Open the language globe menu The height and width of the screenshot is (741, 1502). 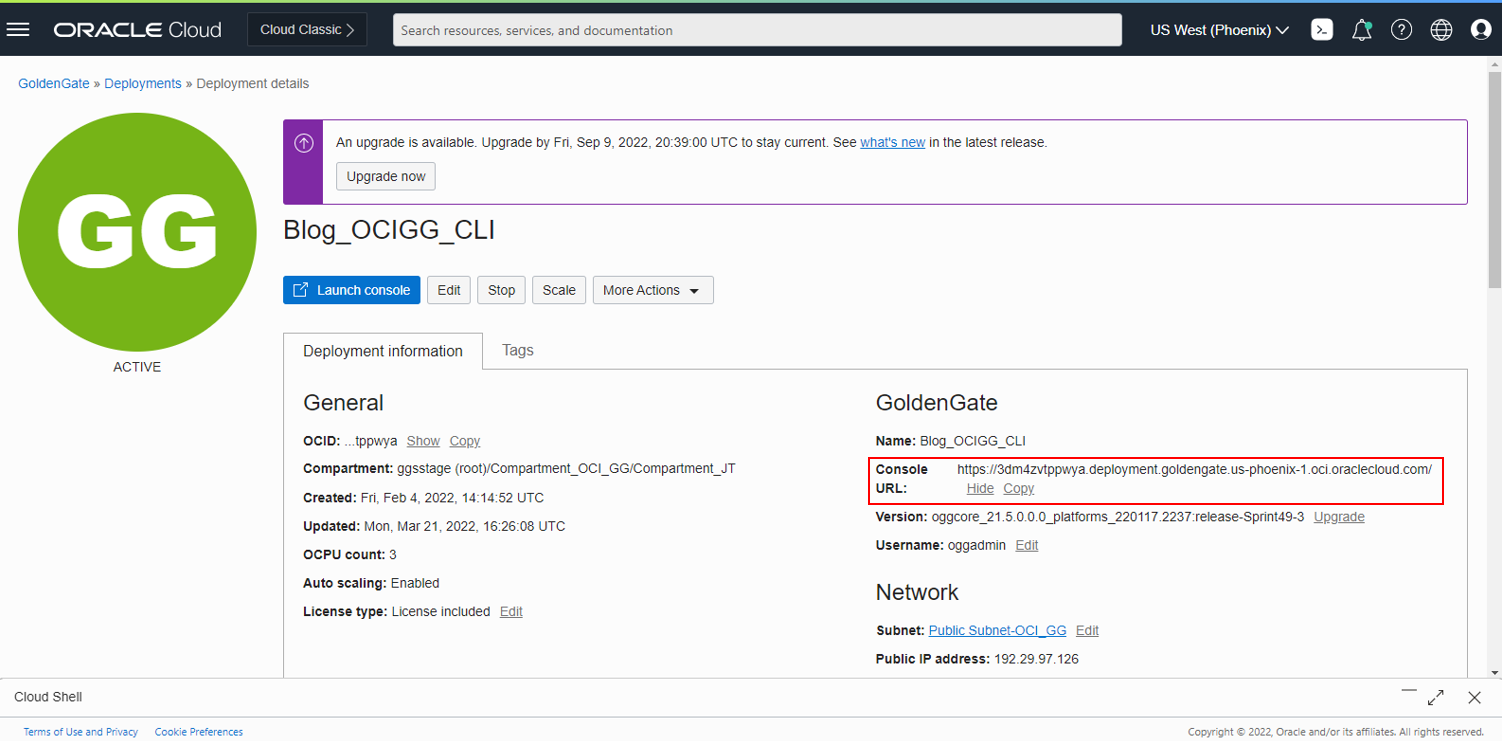1441,30
